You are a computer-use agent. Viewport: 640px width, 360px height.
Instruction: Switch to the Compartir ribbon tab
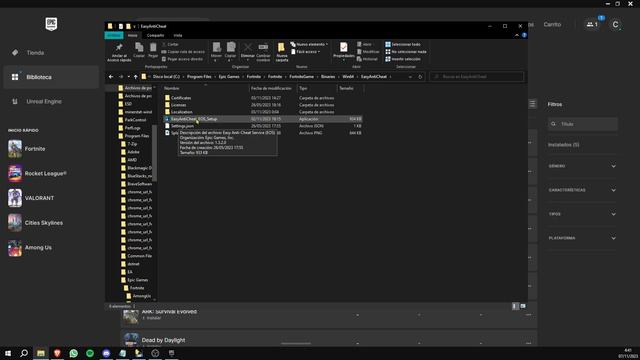click(156, 36)
